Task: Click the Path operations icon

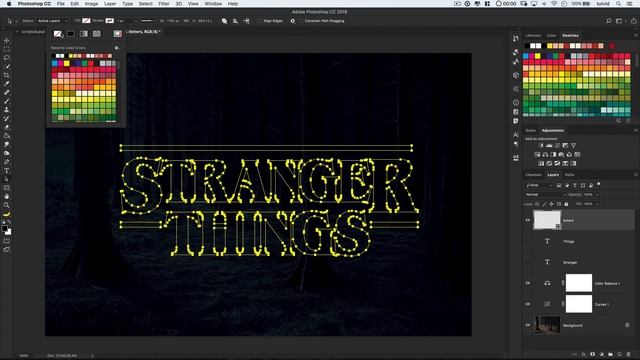Action: pos(224,21)
